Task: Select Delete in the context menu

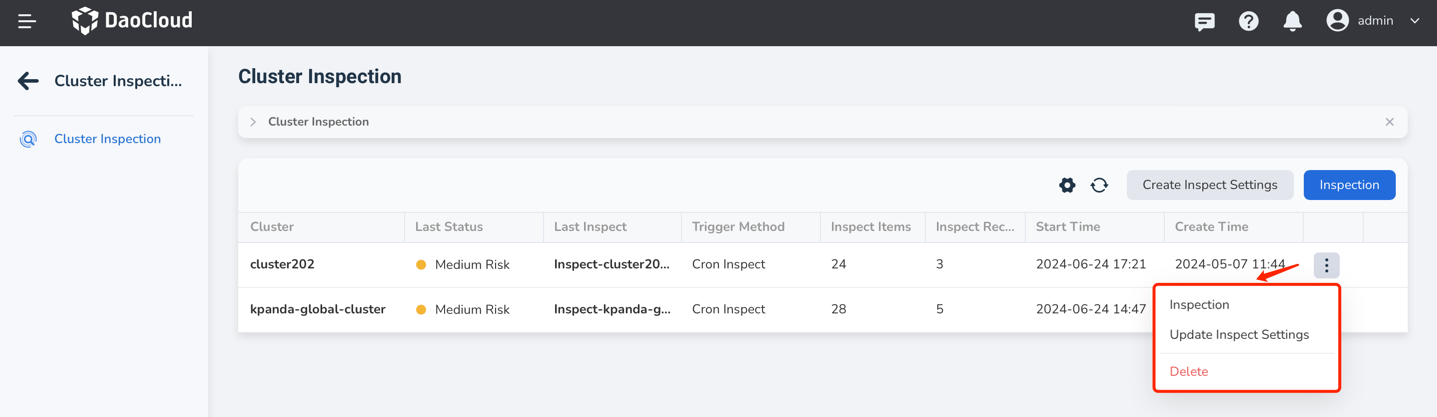Action: pos(1189,371)
